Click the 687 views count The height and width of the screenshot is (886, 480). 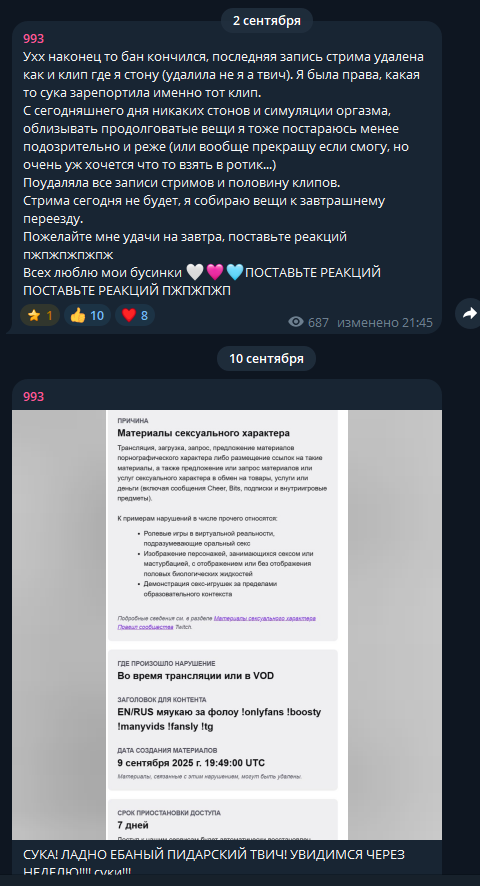pos(318,322)
